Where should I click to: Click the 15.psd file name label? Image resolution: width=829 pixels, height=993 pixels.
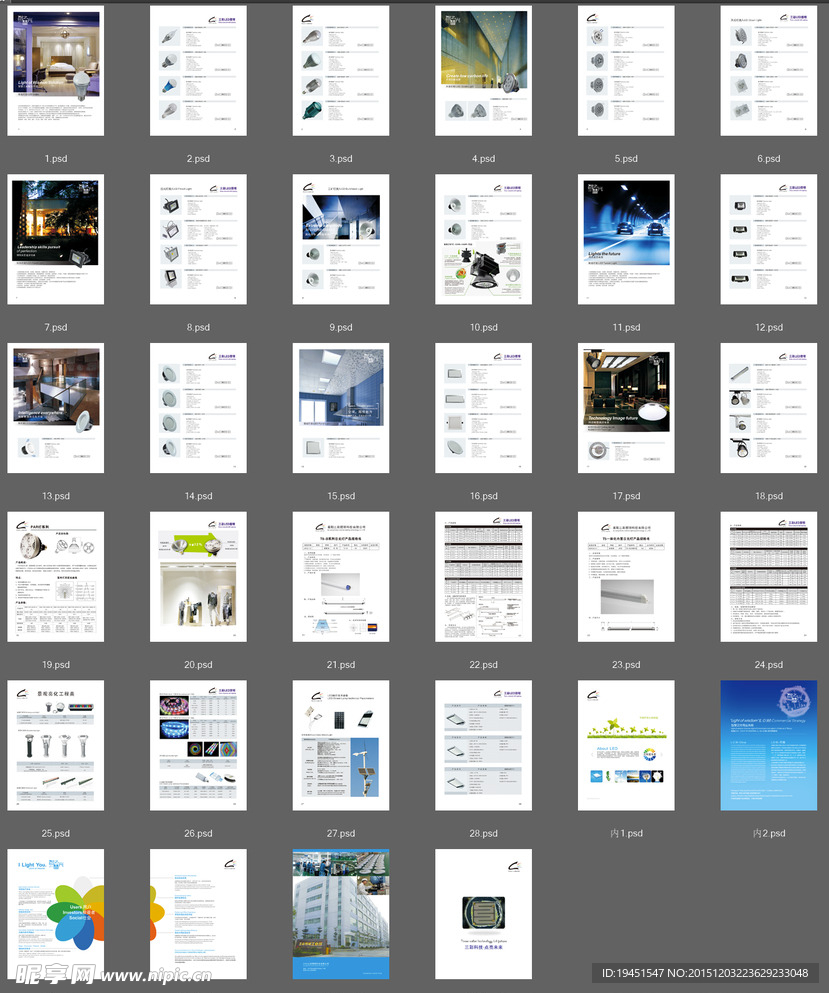pos(341,496)
